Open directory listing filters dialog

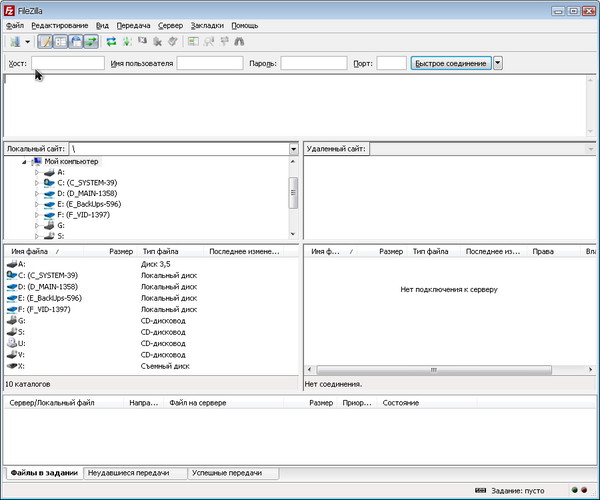[193, 42]
